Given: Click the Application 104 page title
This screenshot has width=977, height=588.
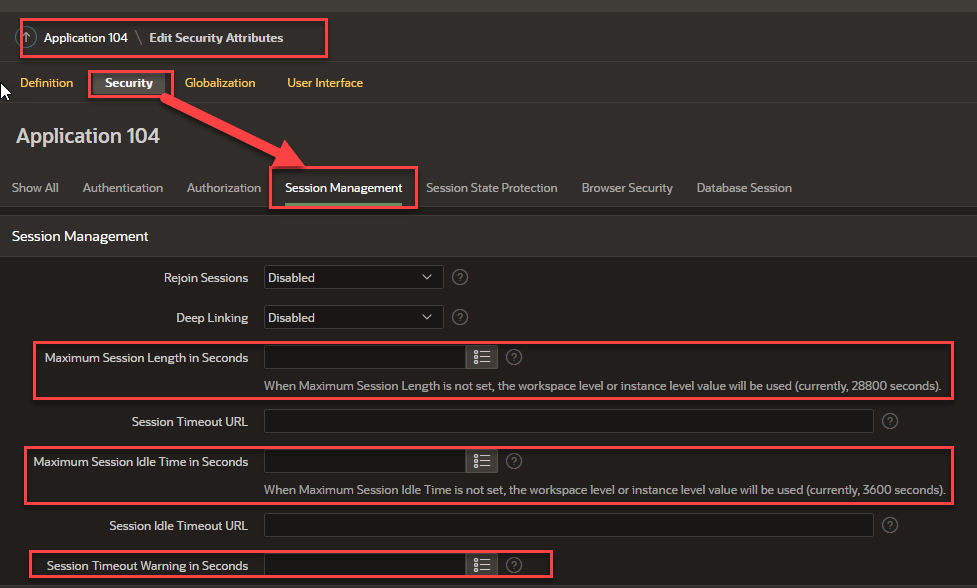Looking at the screenshot, I should (88, 136).
